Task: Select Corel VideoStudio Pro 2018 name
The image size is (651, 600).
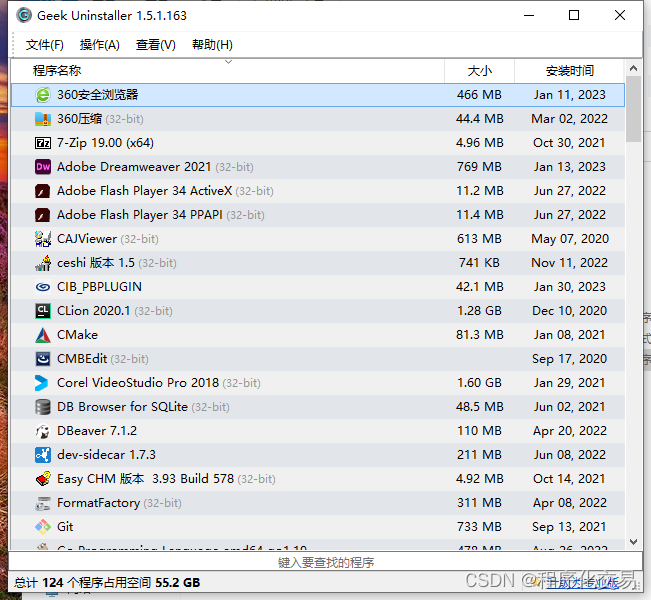Action: [138, 383]
